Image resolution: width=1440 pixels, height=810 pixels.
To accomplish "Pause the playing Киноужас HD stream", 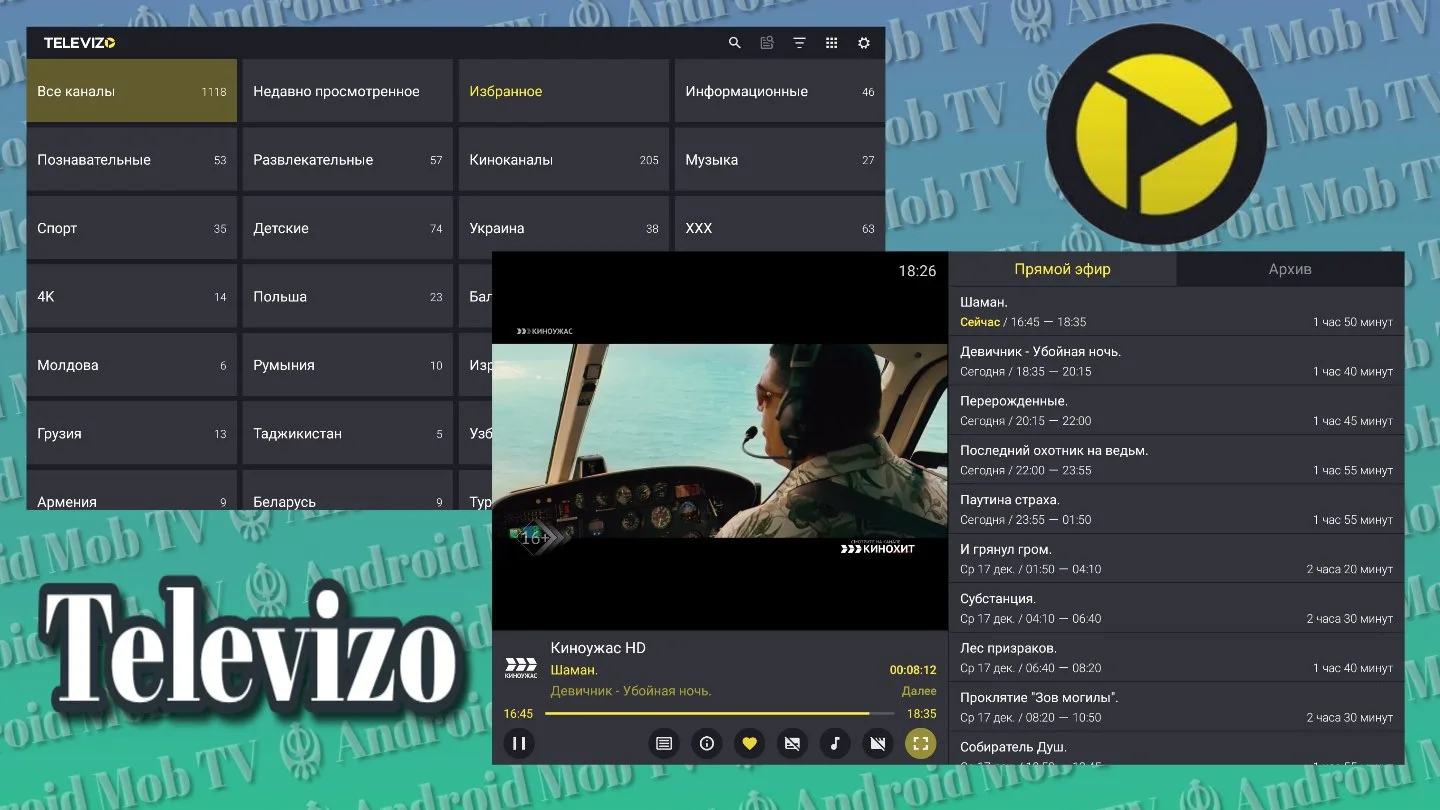I will click(519, 743).
